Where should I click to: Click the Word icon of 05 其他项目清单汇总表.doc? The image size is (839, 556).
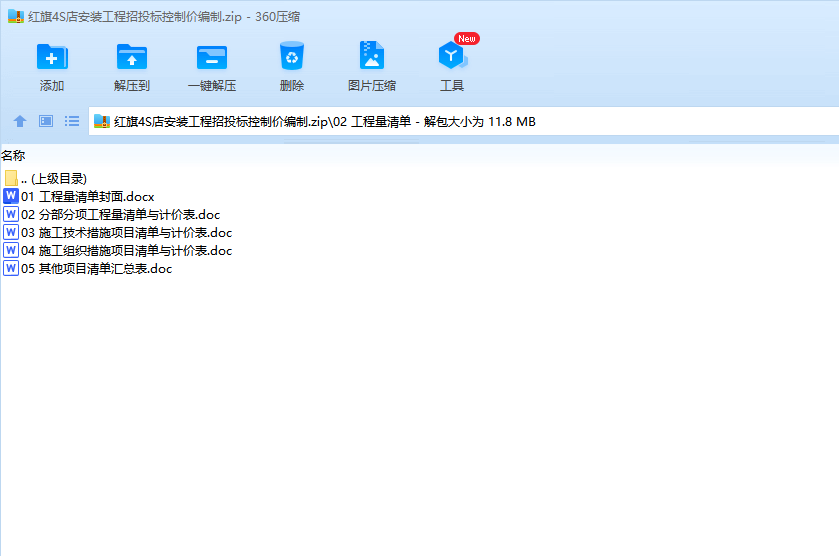click(11, 268)
